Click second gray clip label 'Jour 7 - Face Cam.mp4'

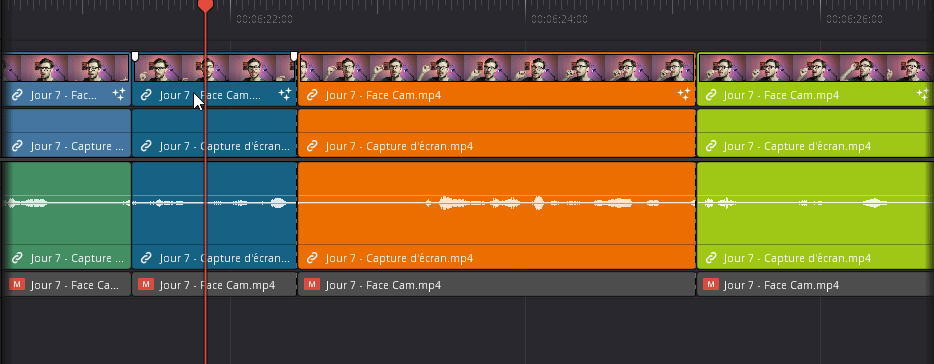pos(217,285)
